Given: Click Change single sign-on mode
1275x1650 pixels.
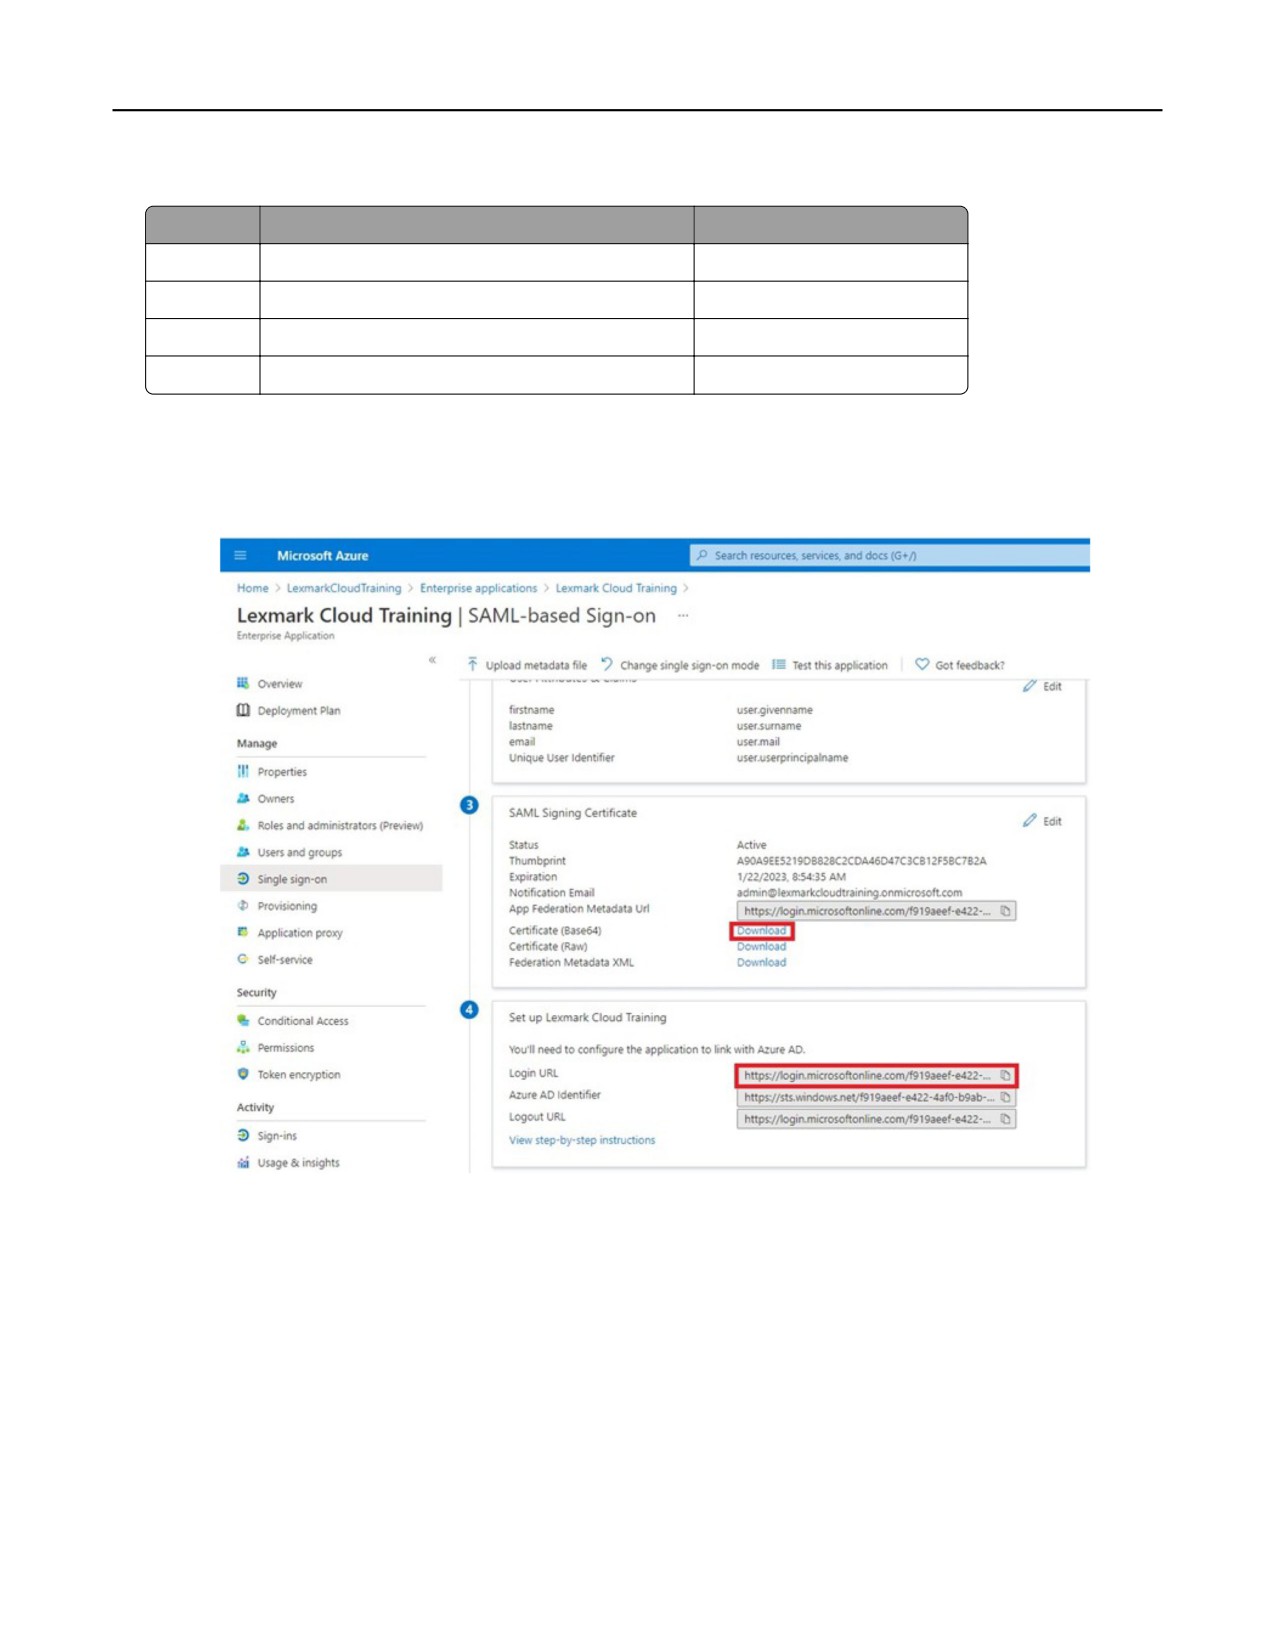Looking at the screenshot, I should 680,665.
